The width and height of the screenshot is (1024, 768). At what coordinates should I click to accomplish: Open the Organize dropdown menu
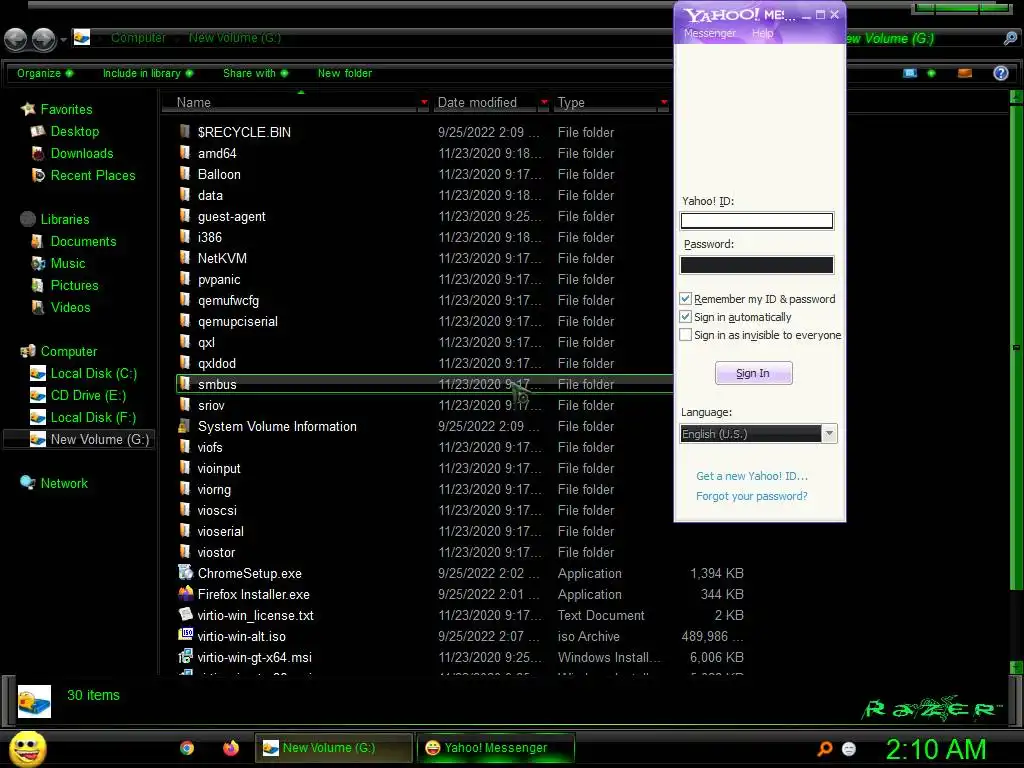click(x=45, y=73)
